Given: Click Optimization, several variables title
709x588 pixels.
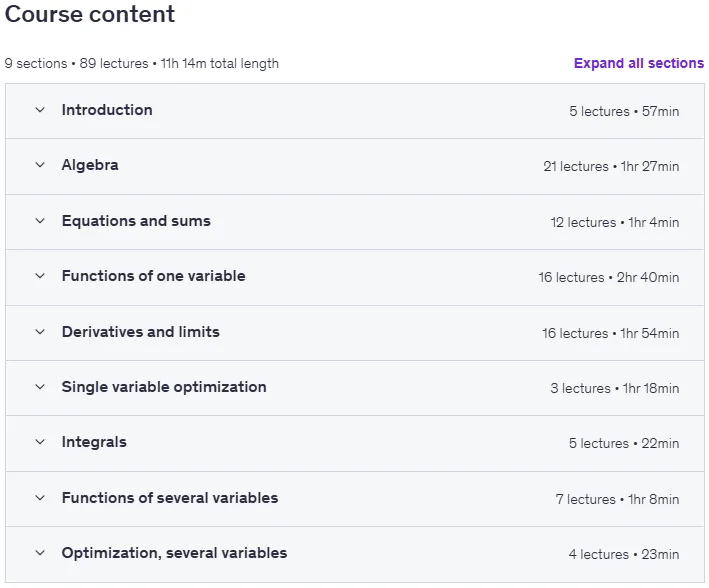Looking at the screenshot, I should (x=175, y=553).
